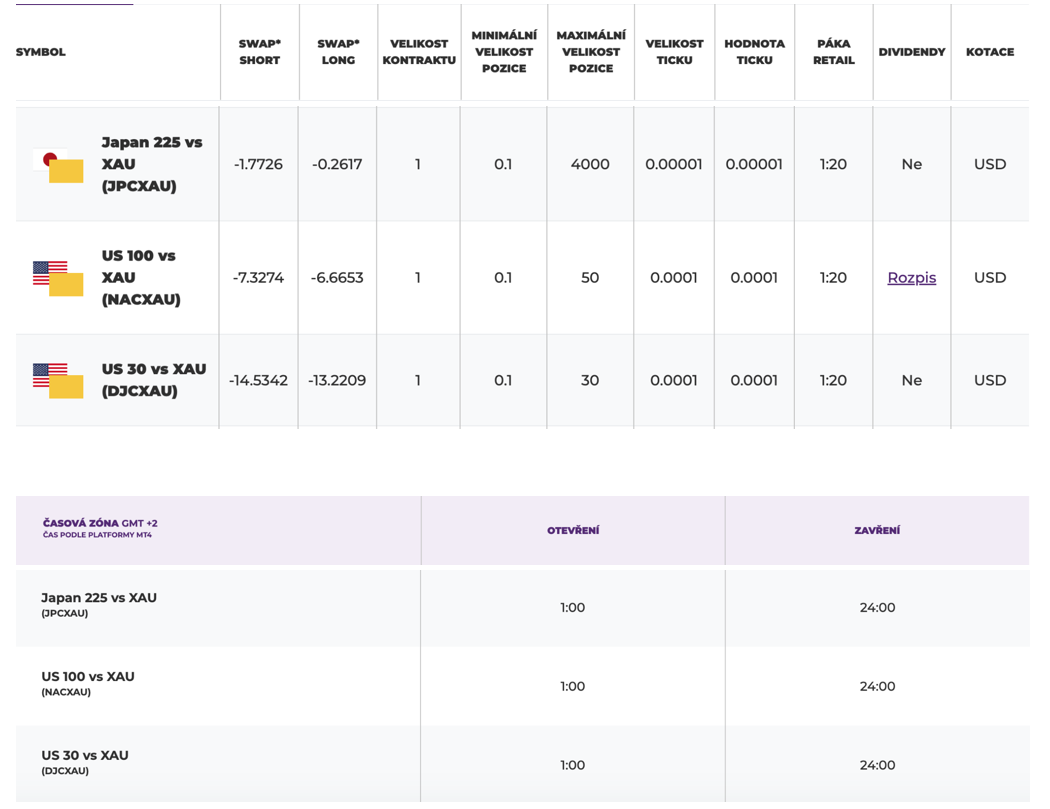Open the Rozpis dividend schedule link

click(x=911, y=278)
